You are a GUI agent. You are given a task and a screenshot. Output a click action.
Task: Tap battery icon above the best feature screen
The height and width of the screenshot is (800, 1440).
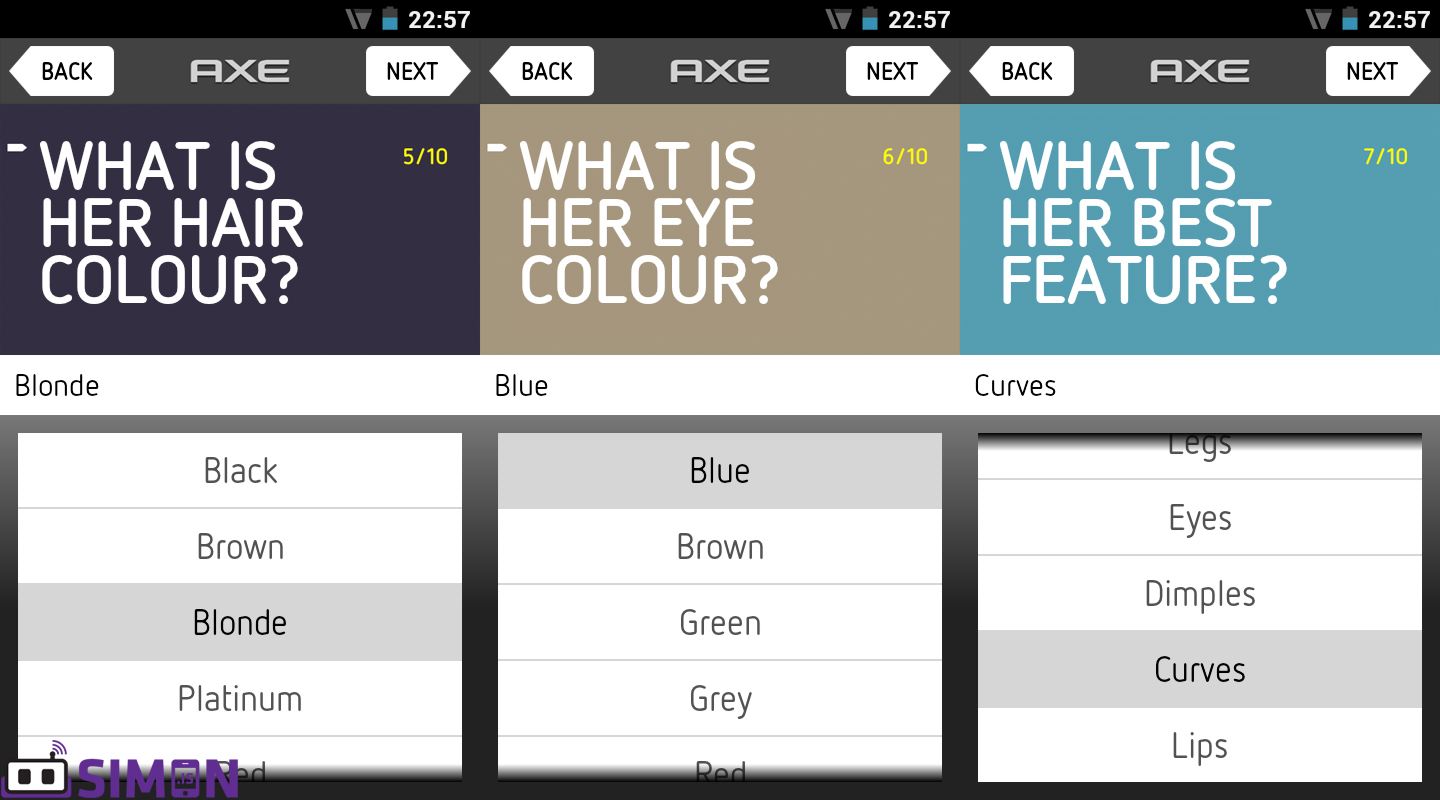(x=1350, y=19)
